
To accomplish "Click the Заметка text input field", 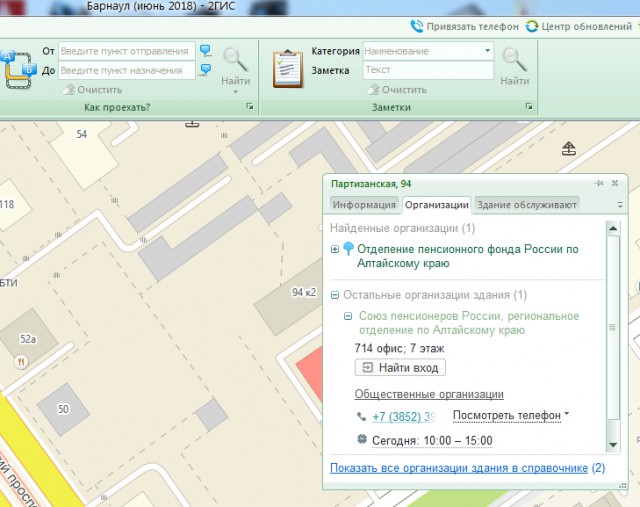I will click(428, 70).
